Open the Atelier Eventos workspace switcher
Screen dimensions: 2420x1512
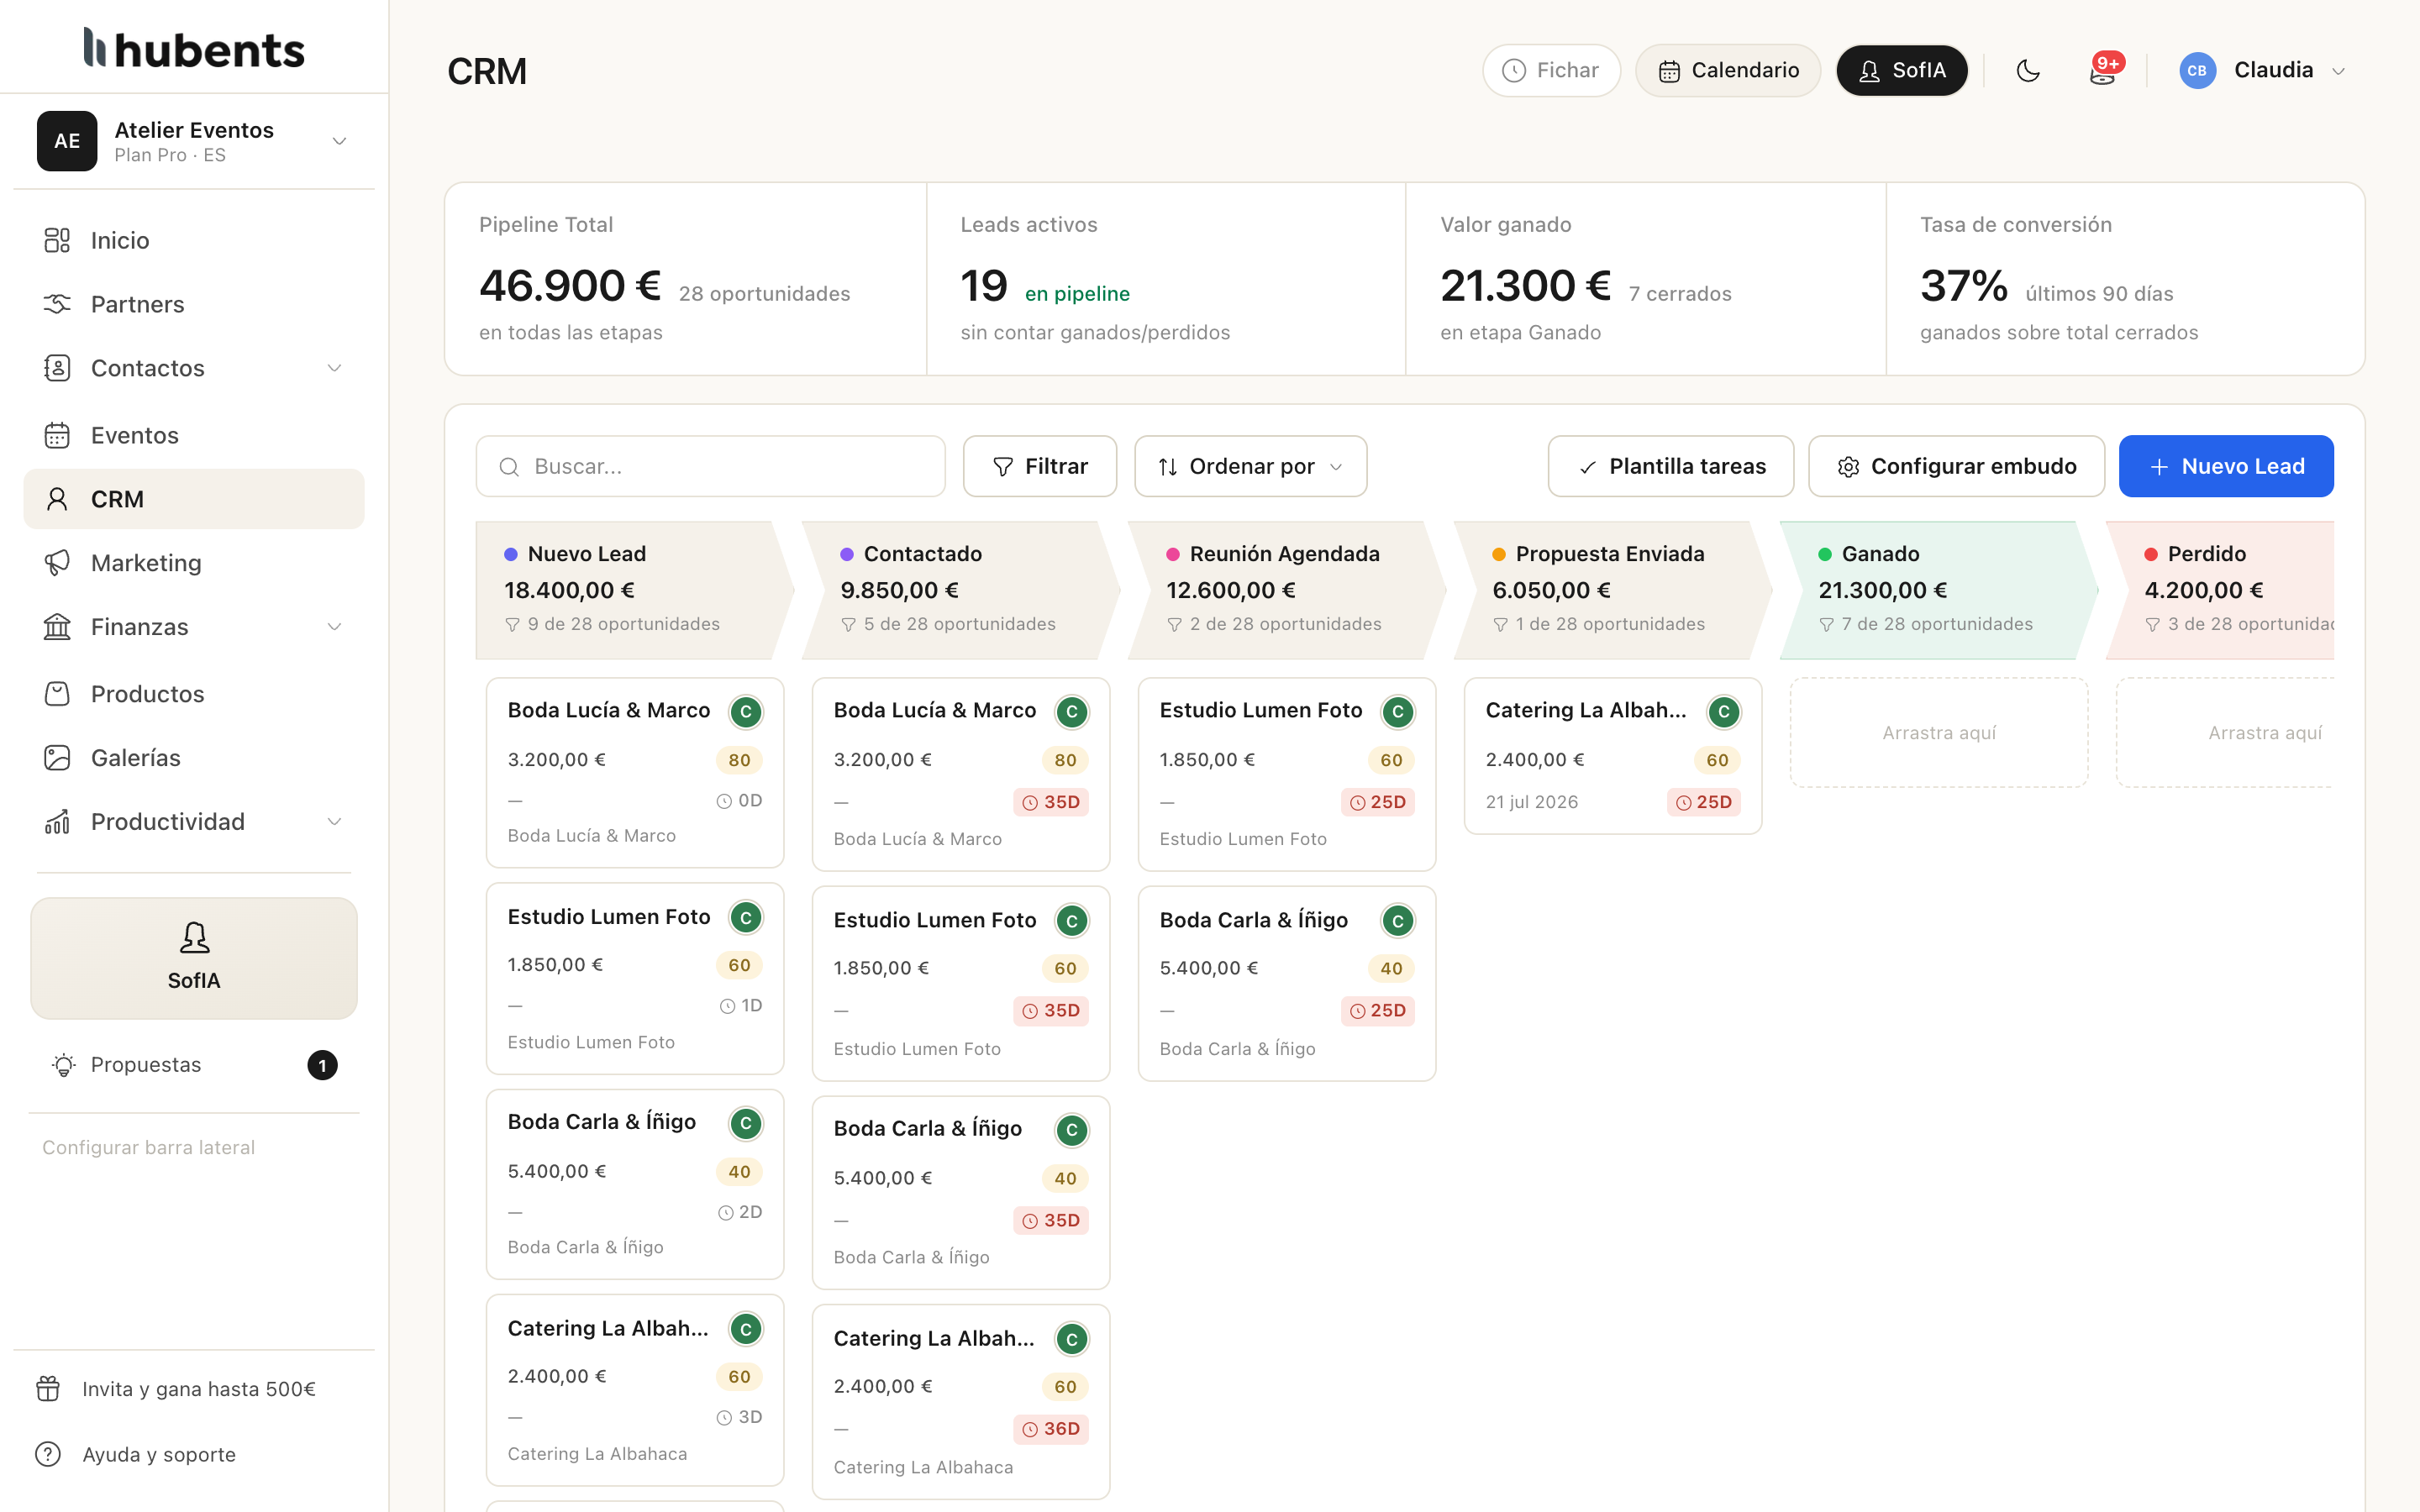[x=194, y=141]
